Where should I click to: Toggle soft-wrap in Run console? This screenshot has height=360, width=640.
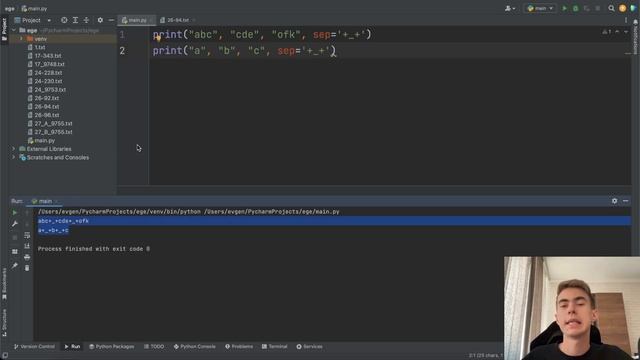(27, 235)
